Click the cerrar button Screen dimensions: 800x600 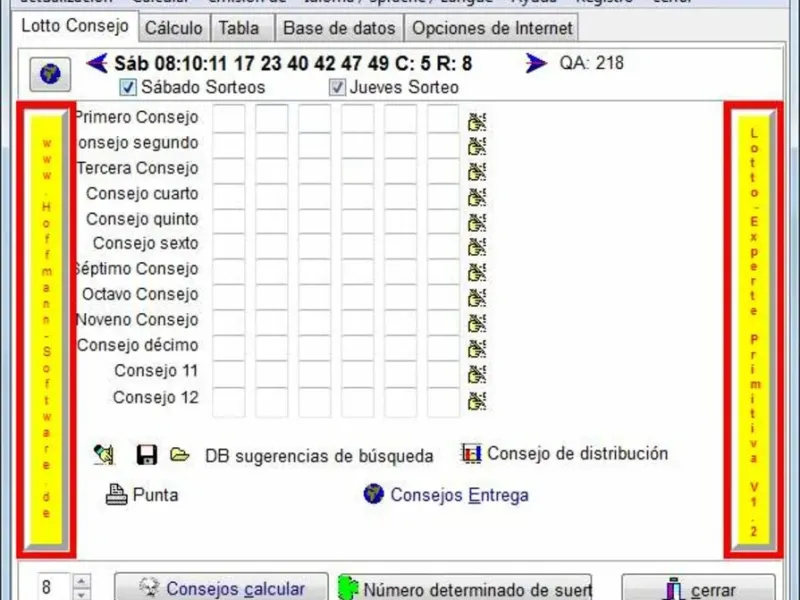tap(698, 589)
